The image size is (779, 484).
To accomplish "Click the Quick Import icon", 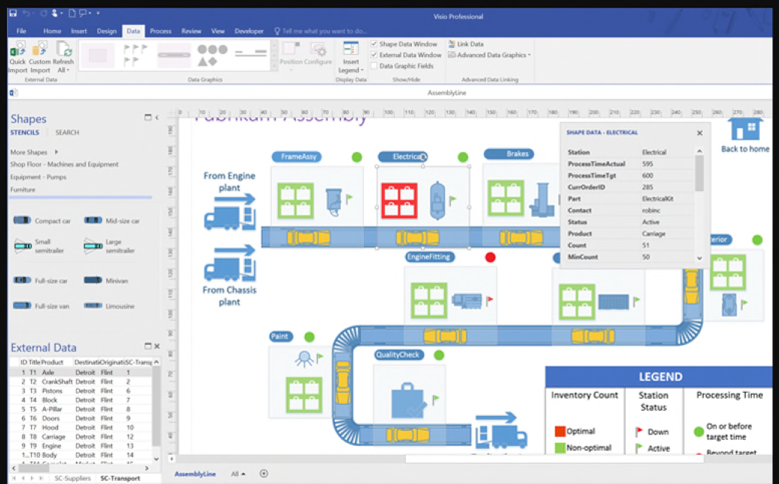I will pos(17,50).
